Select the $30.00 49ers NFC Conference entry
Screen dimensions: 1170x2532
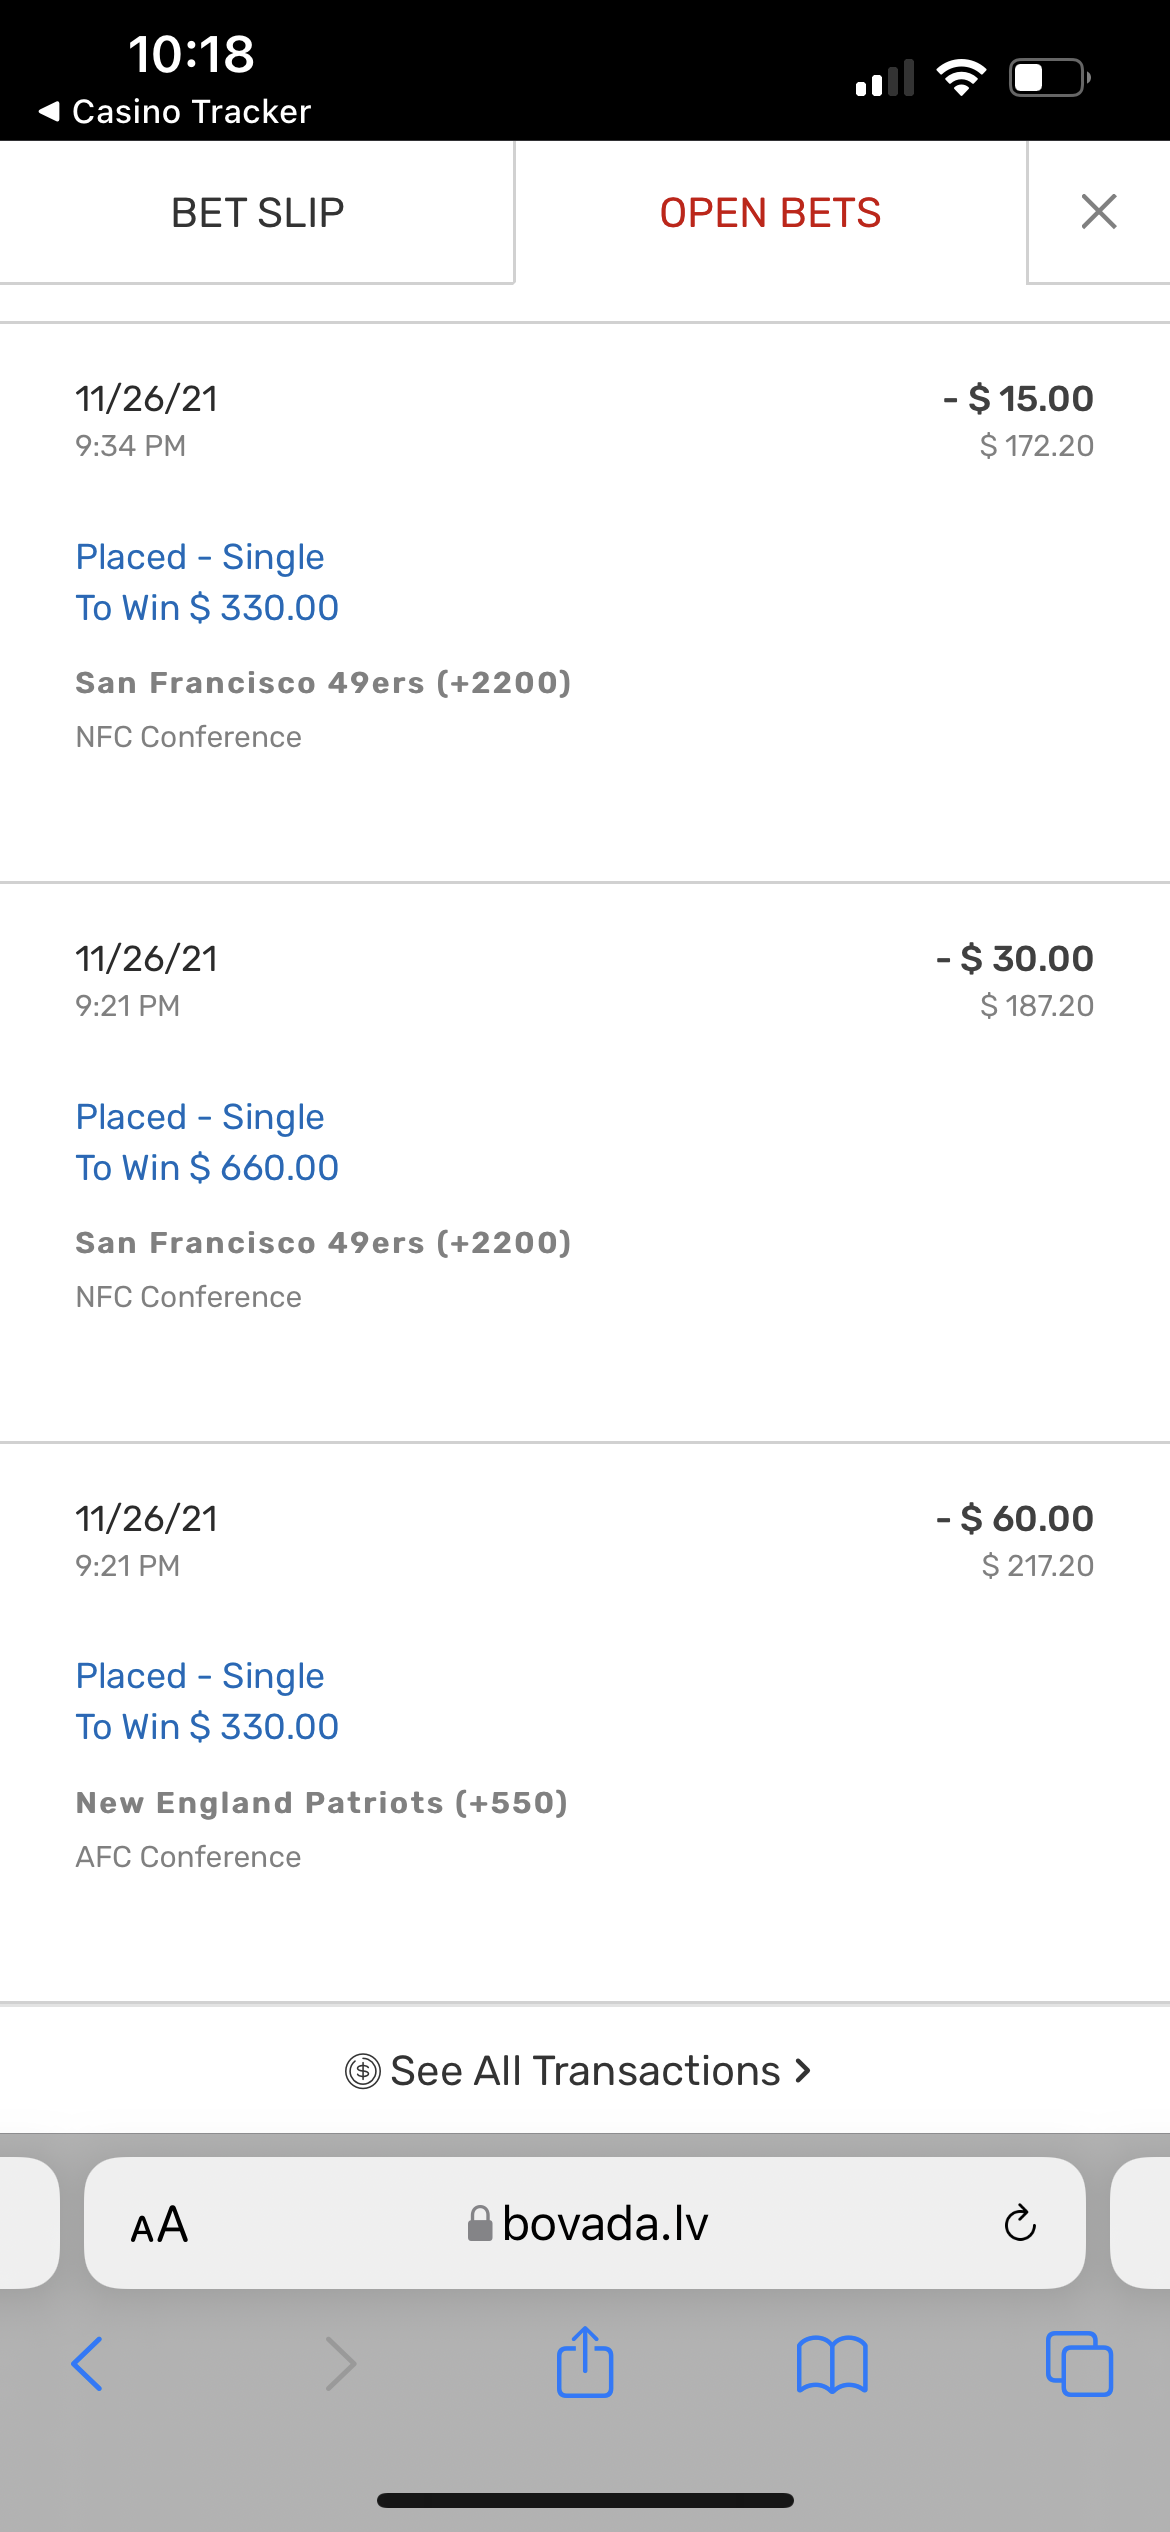[585, 1162]
